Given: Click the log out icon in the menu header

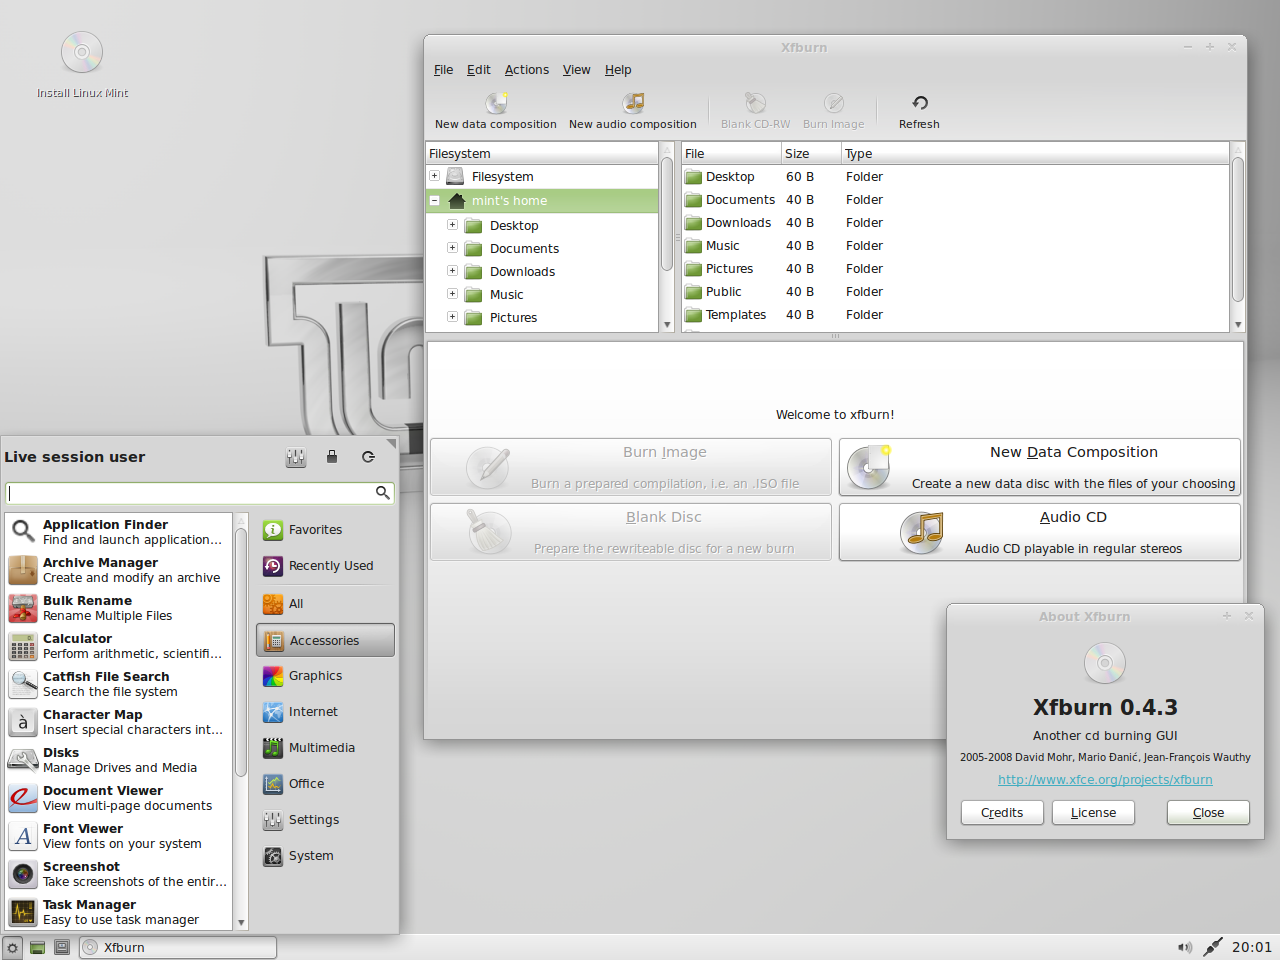Looking at the screenshot, I should (x=368, y=457).
